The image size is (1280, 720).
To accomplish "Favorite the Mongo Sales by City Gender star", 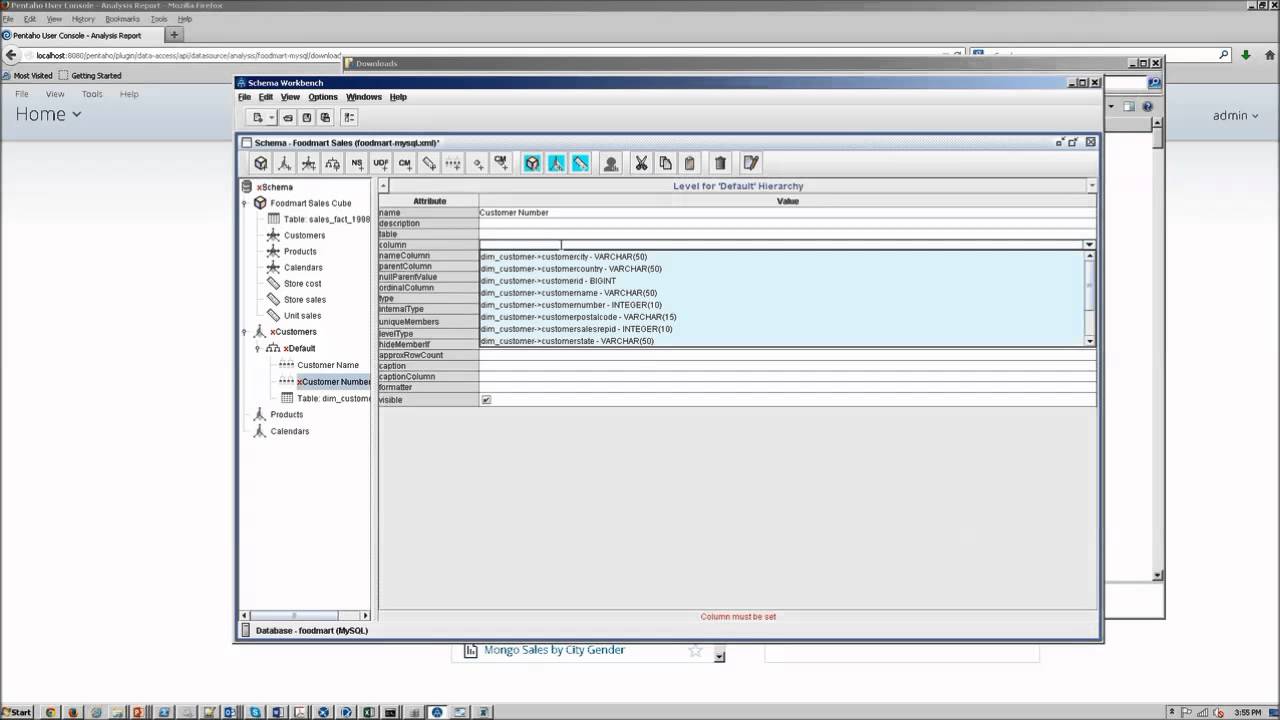I will point(695,651).
